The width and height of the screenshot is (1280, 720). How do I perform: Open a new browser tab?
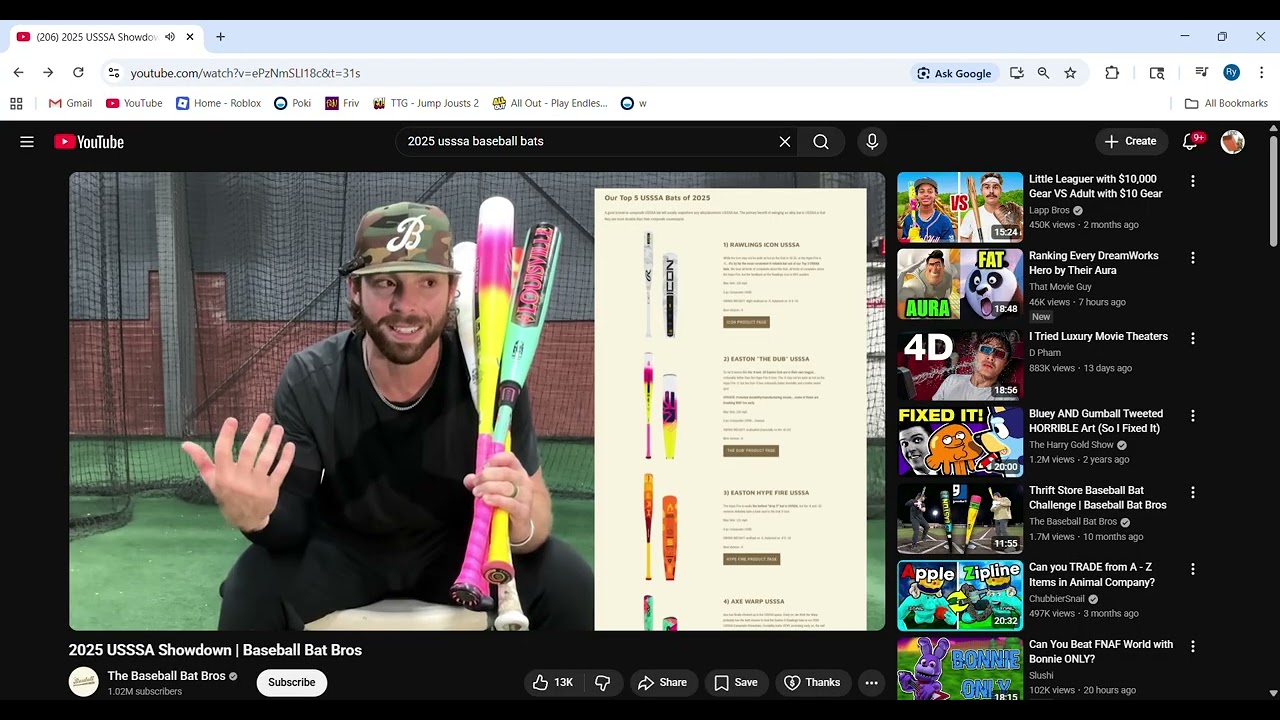220,37
